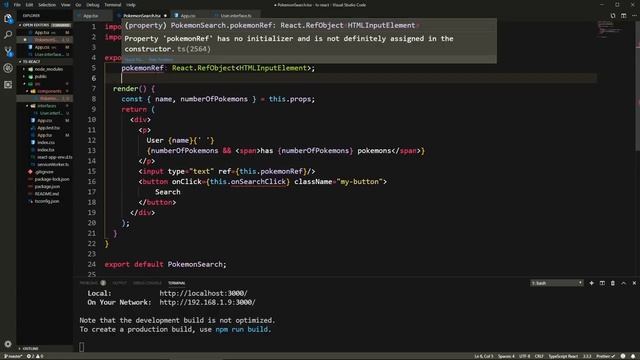Open the File menu
640x360 pixels.
tap(17, 5)
